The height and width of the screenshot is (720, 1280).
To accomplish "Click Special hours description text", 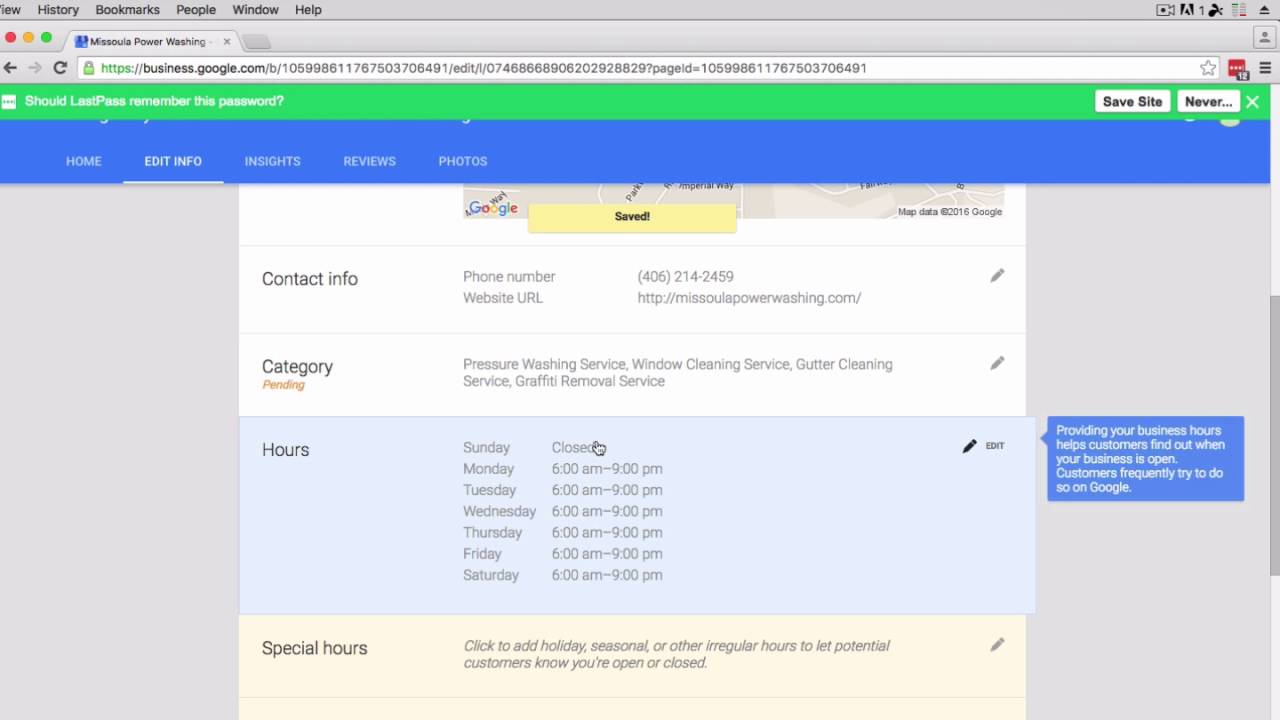I will [676, 654].
